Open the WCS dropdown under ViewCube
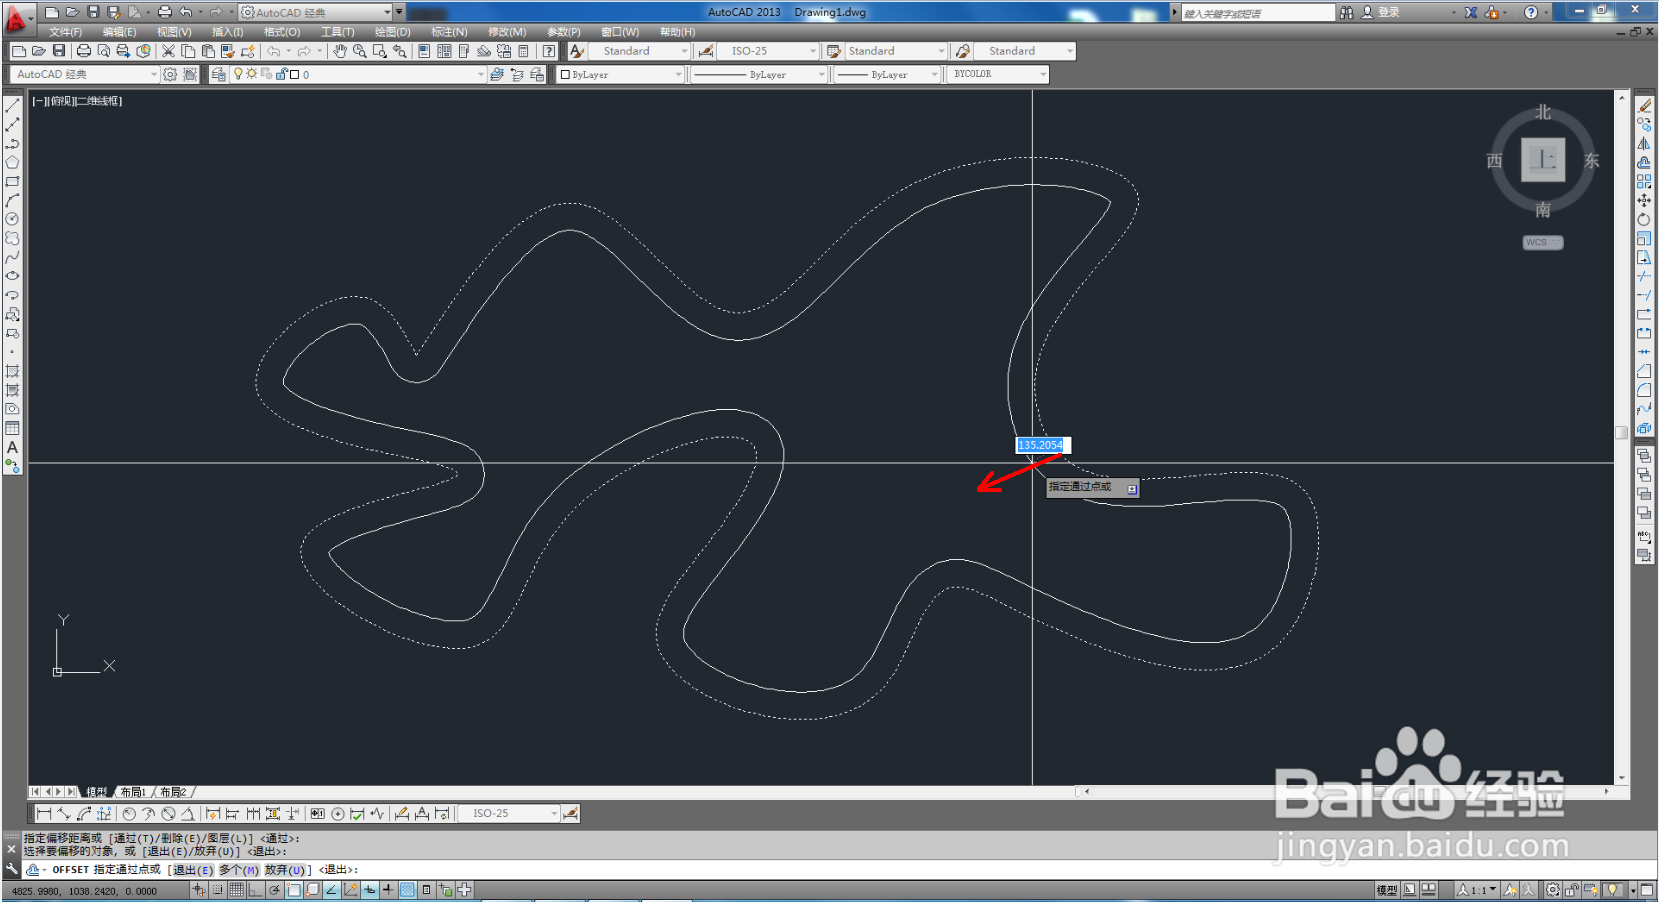 coord(1543,242)
